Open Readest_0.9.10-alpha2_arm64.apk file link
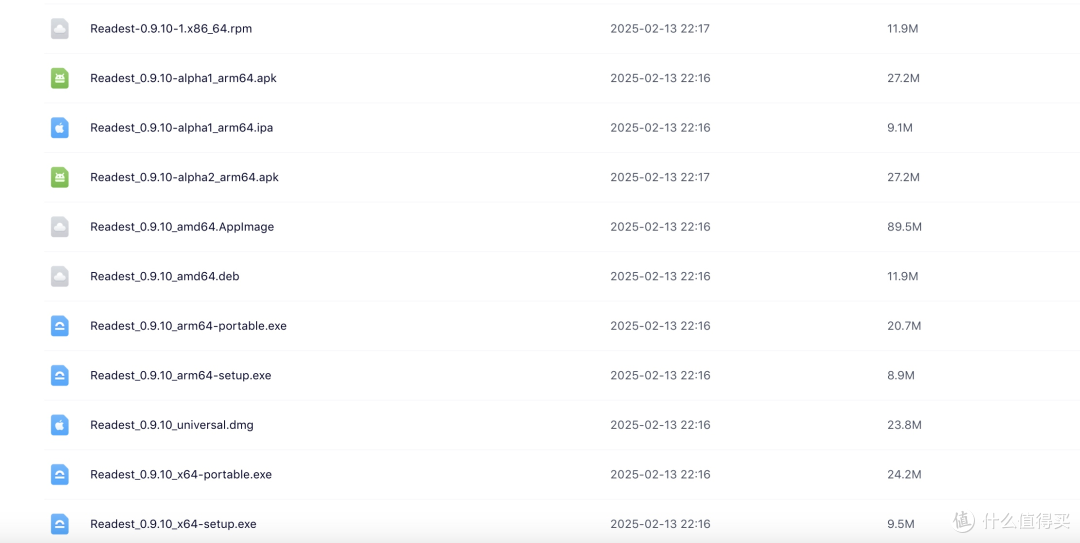 184,177
